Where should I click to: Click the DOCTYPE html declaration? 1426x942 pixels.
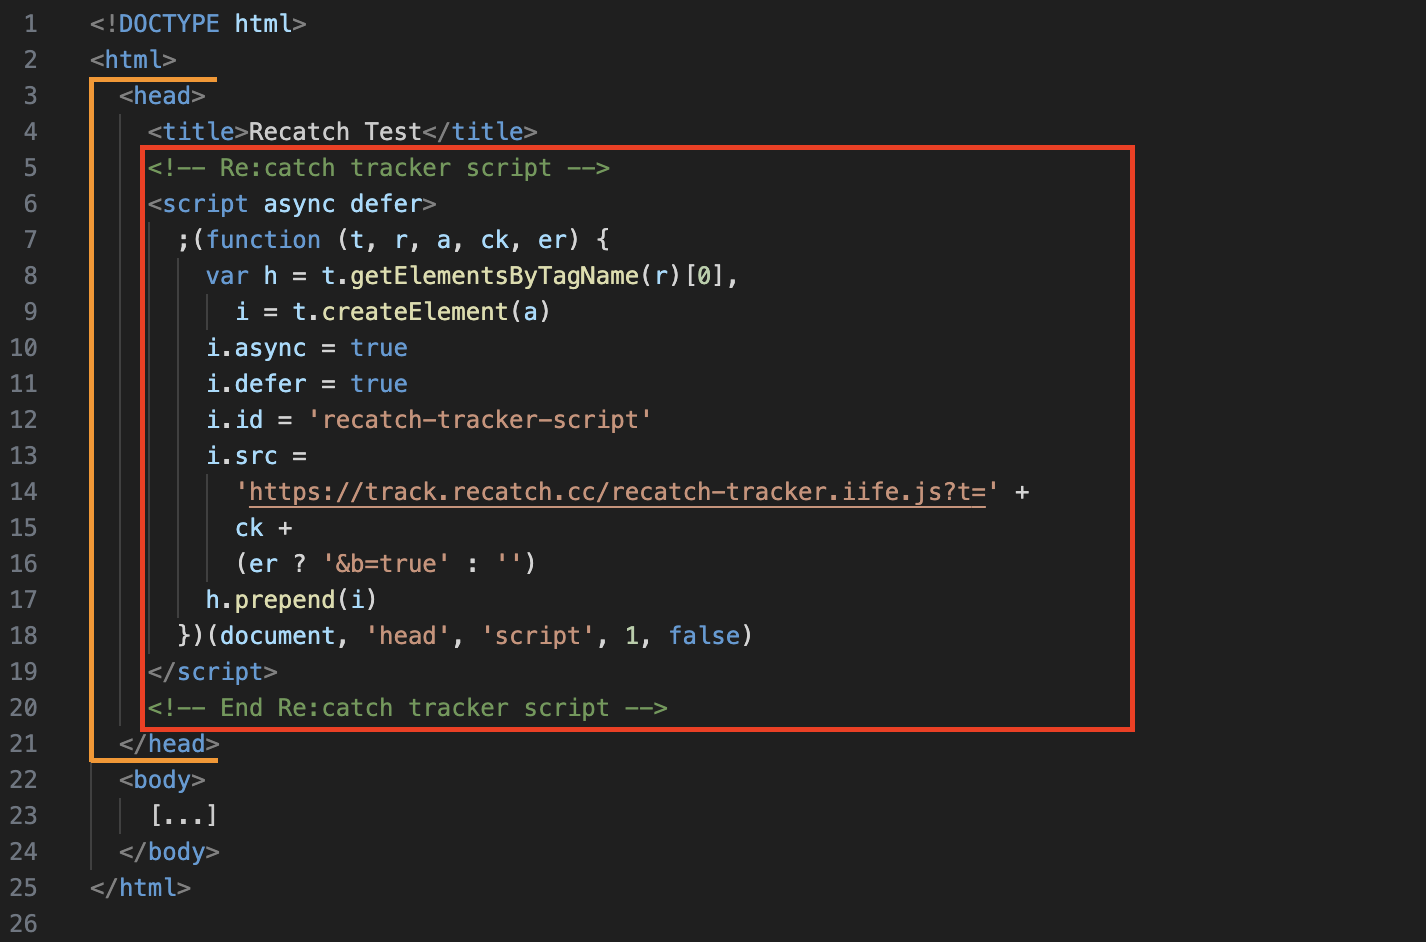[198, 24]
